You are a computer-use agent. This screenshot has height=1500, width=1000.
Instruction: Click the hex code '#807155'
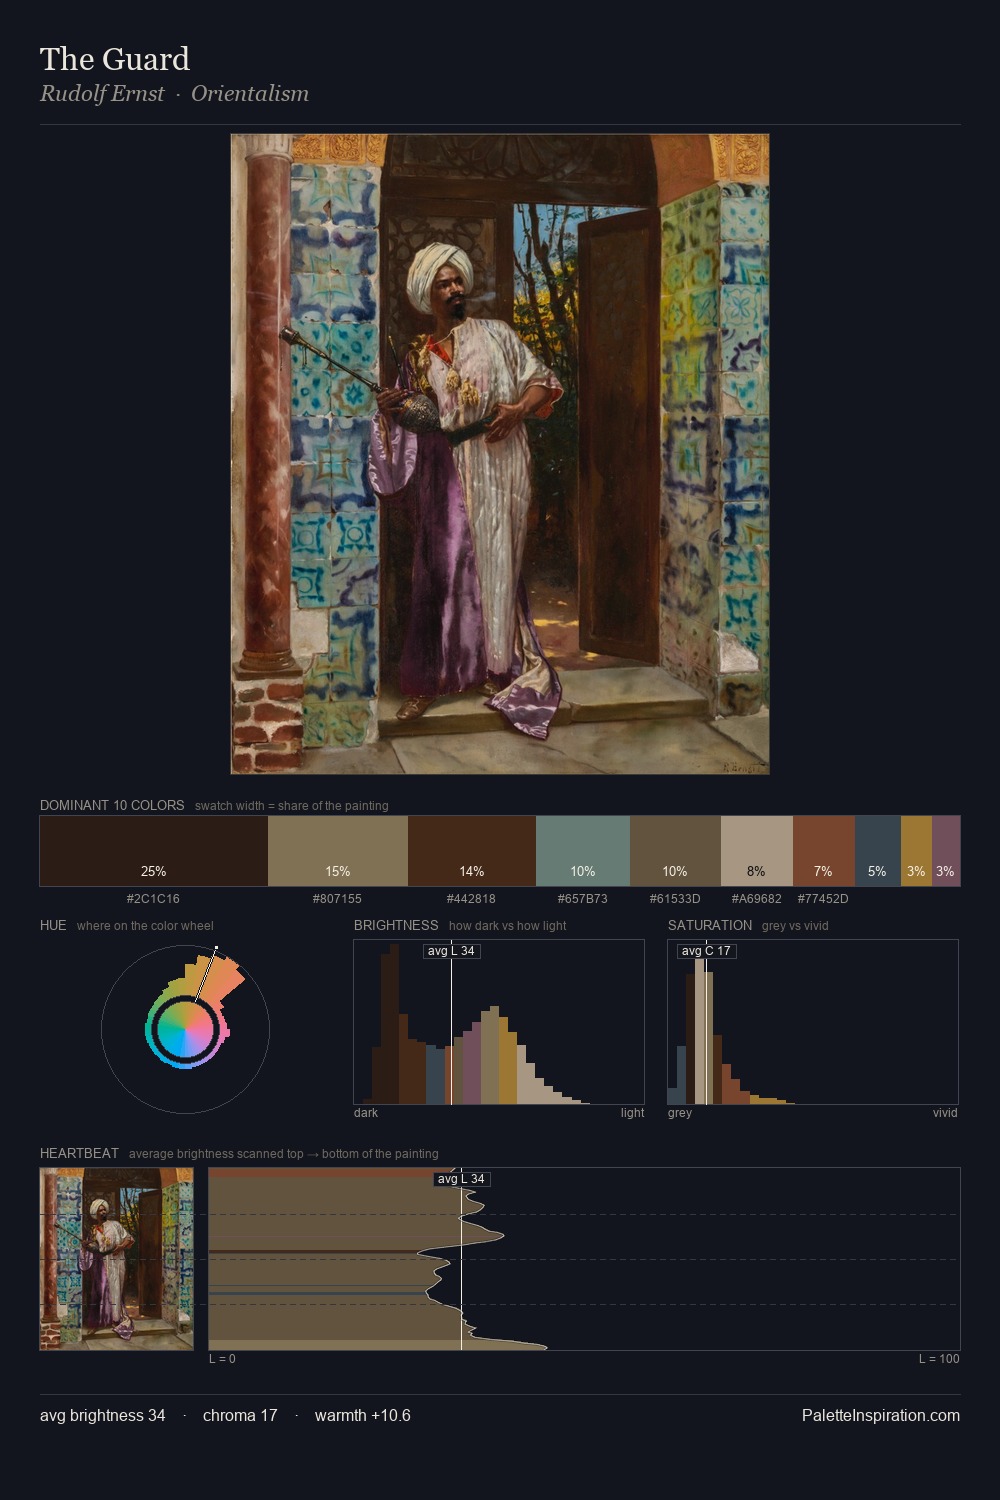point(337,899)
